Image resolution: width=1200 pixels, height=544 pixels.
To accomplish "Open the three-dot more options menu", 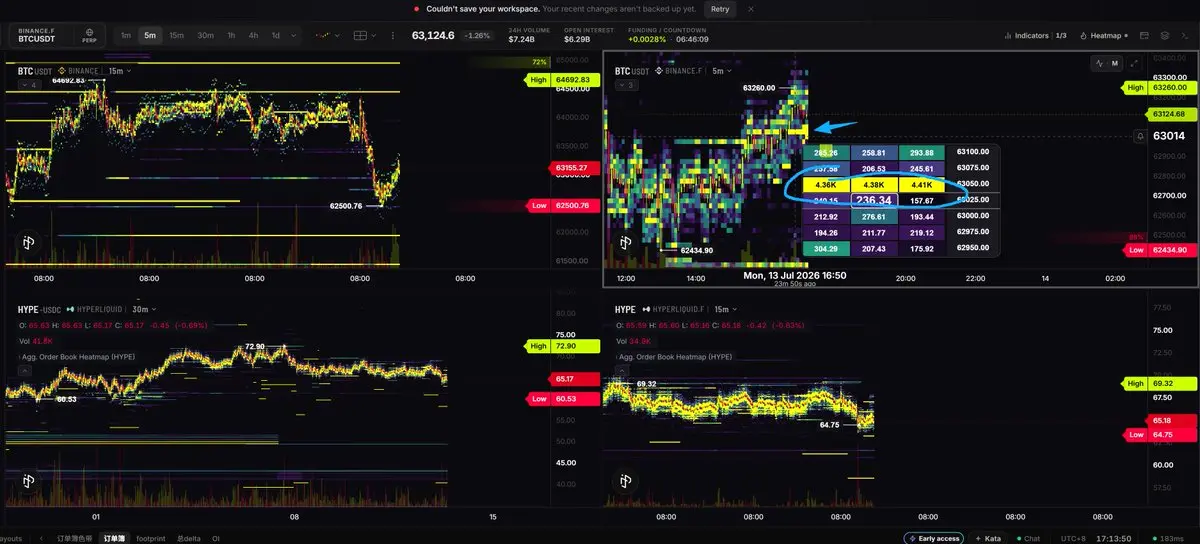I will coord(391,35).
